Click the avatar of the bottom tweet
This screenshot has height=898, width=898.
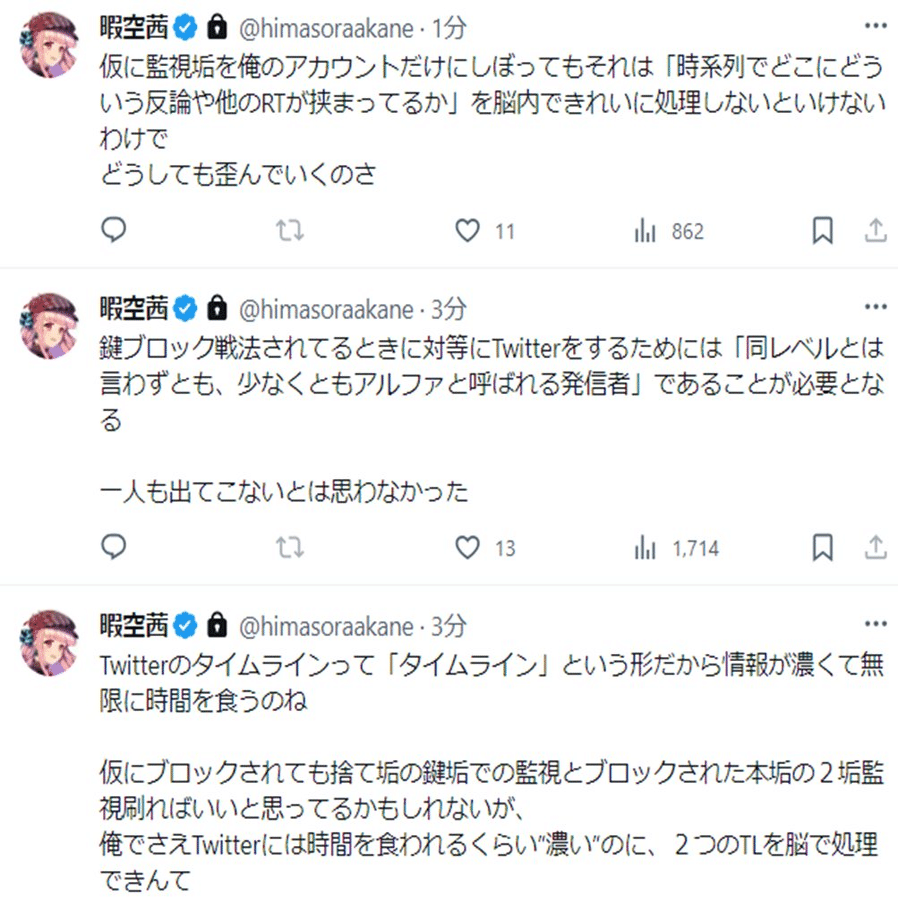tap(50, 643)
